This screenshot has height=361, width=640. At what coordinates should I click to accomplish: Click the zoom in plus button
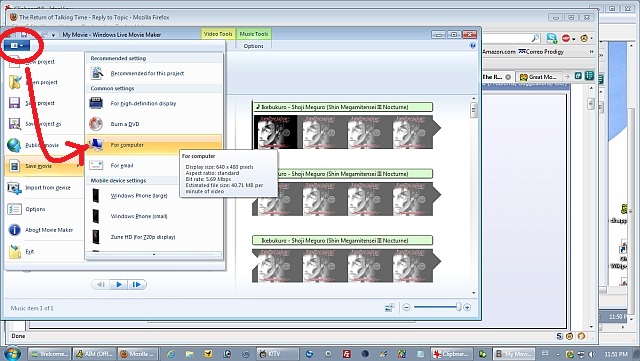[467, 307]
